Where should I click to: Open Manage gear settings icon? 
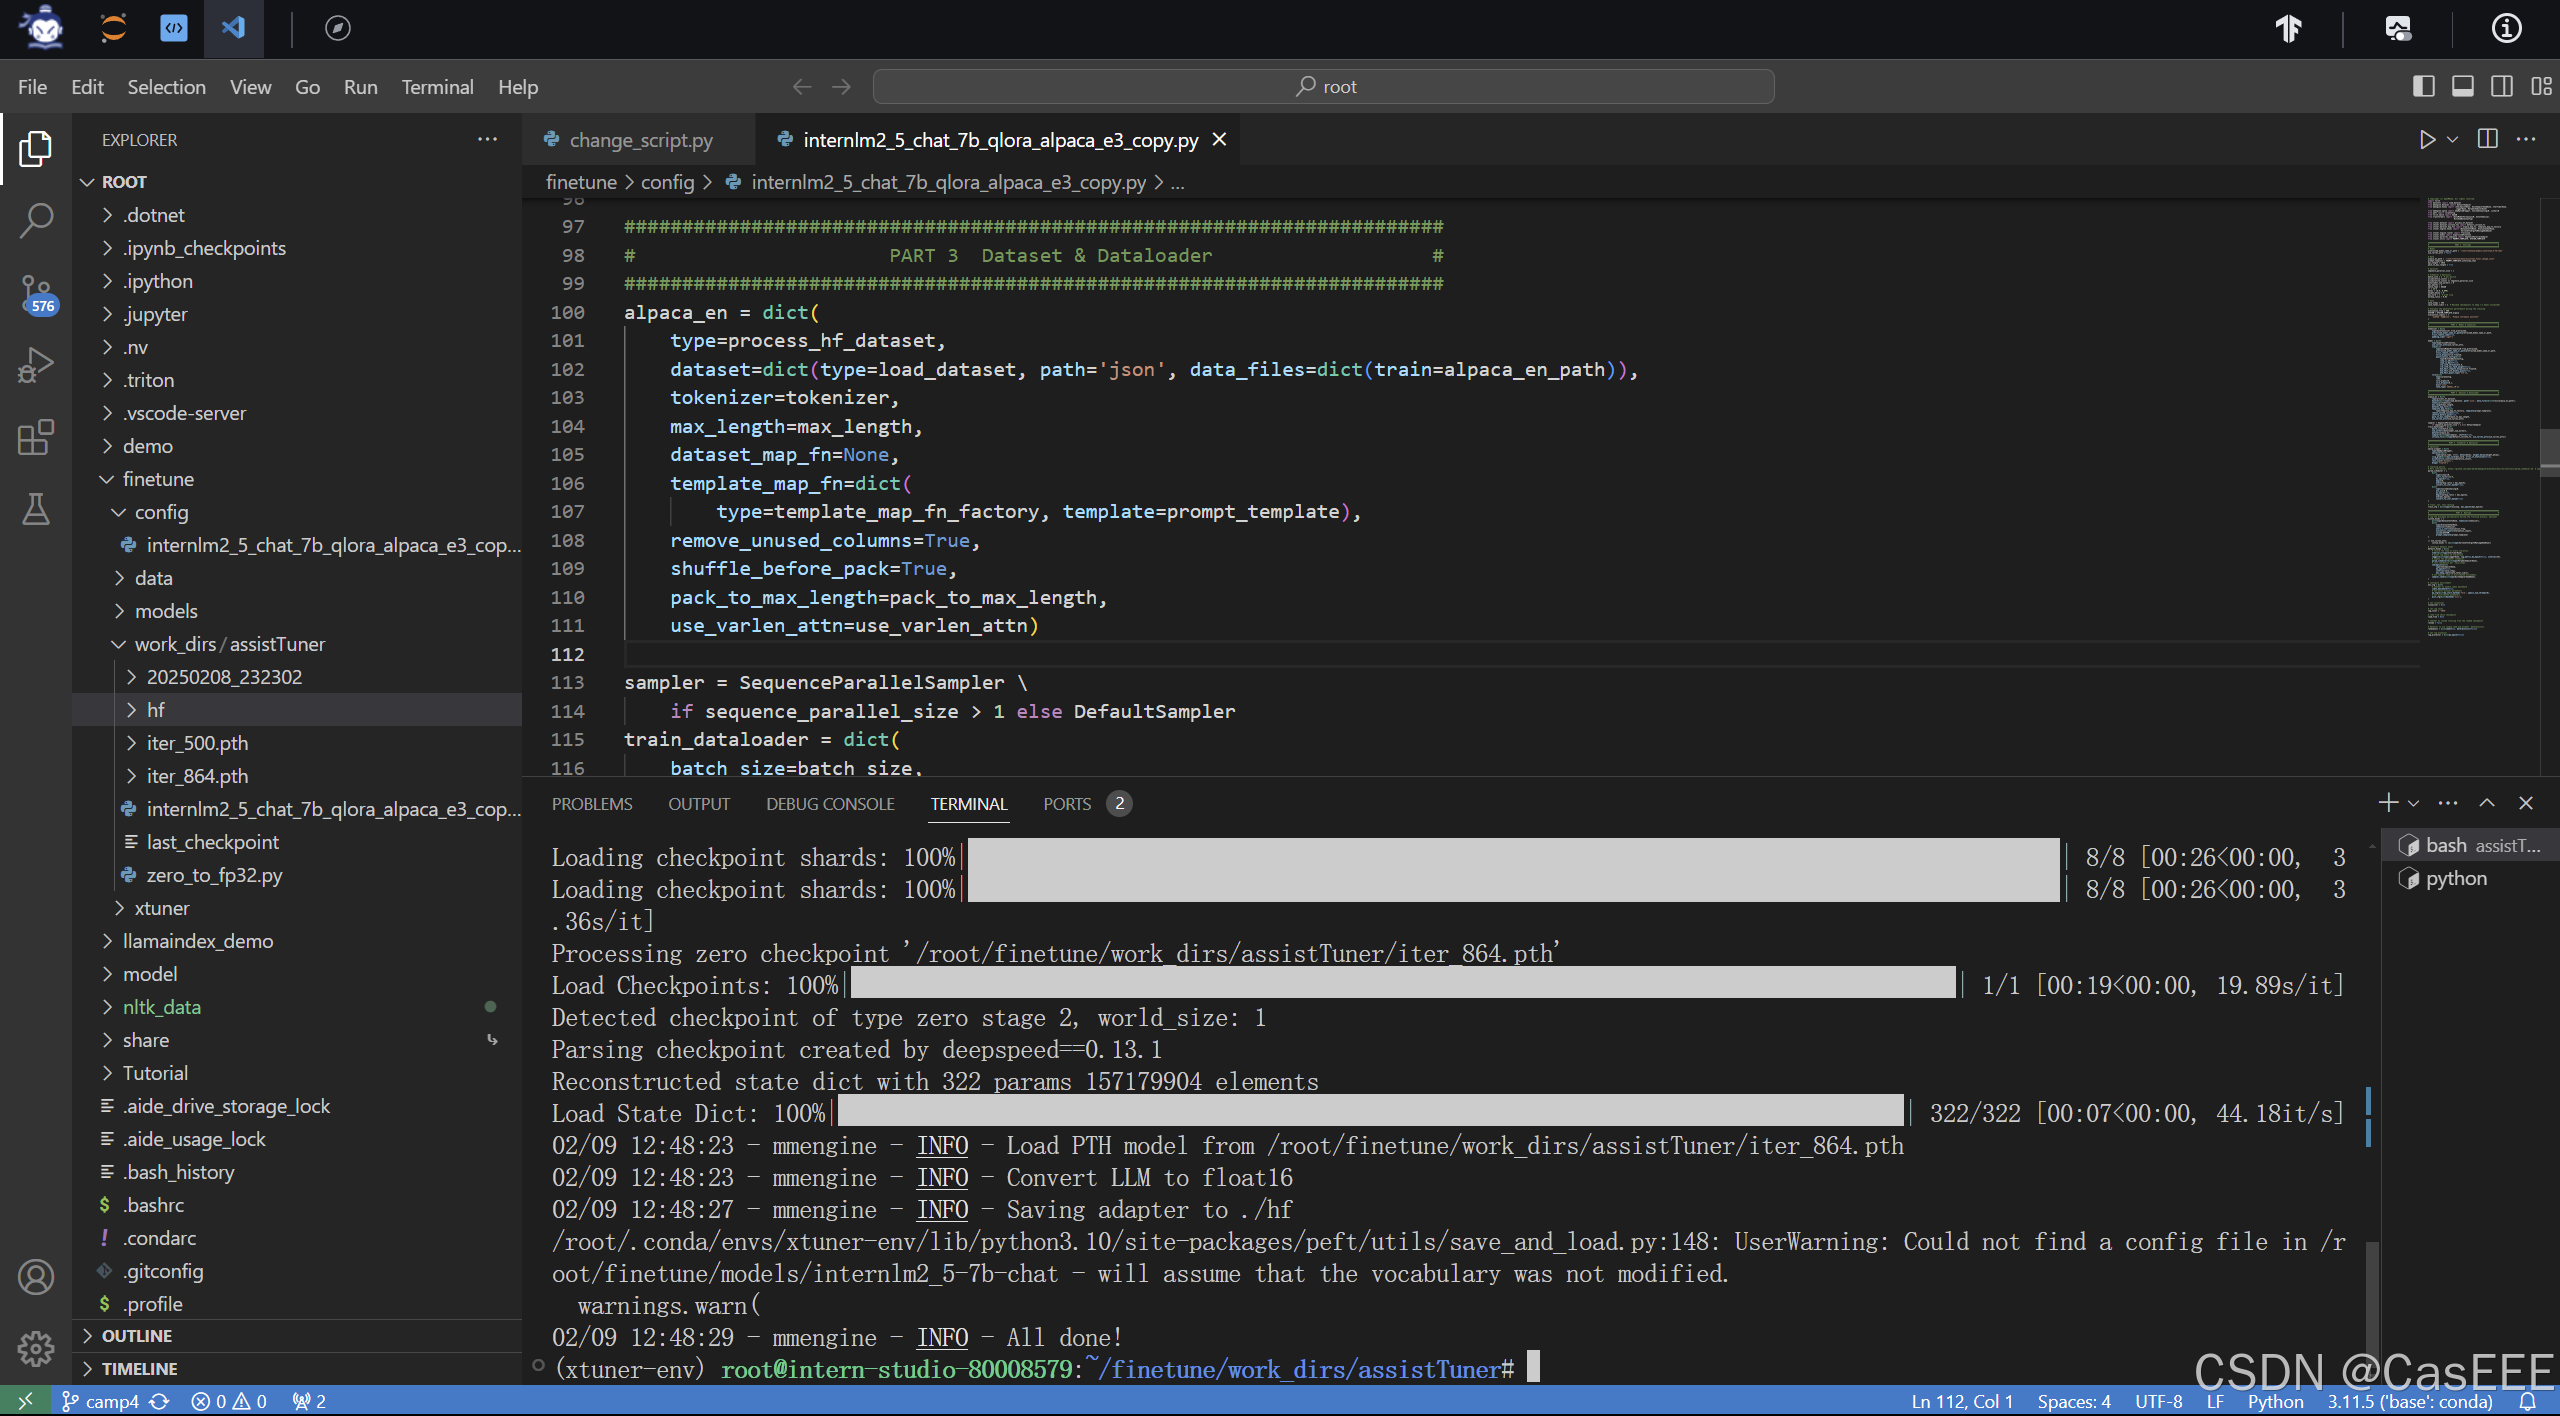pos(36,1349)
